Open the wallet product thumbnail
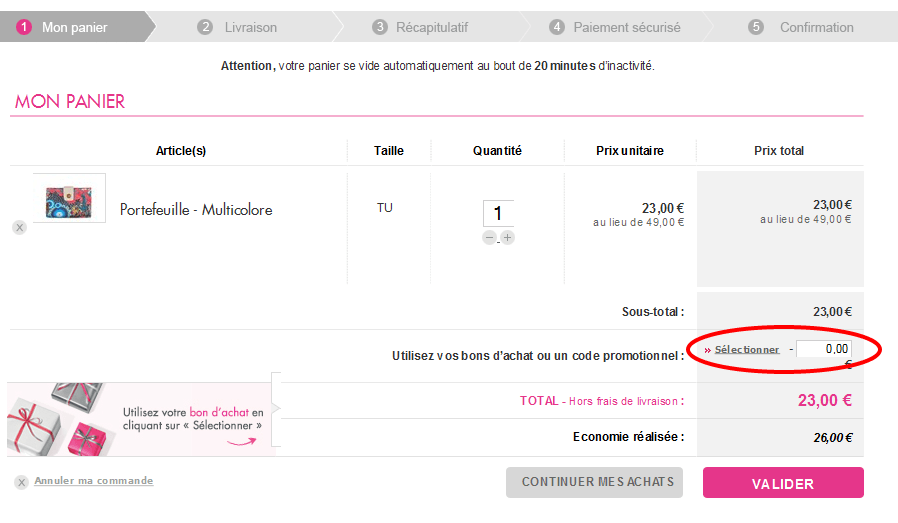Image resolution: width=898 pixels, height=523 pixels. [x=69, y=199]
